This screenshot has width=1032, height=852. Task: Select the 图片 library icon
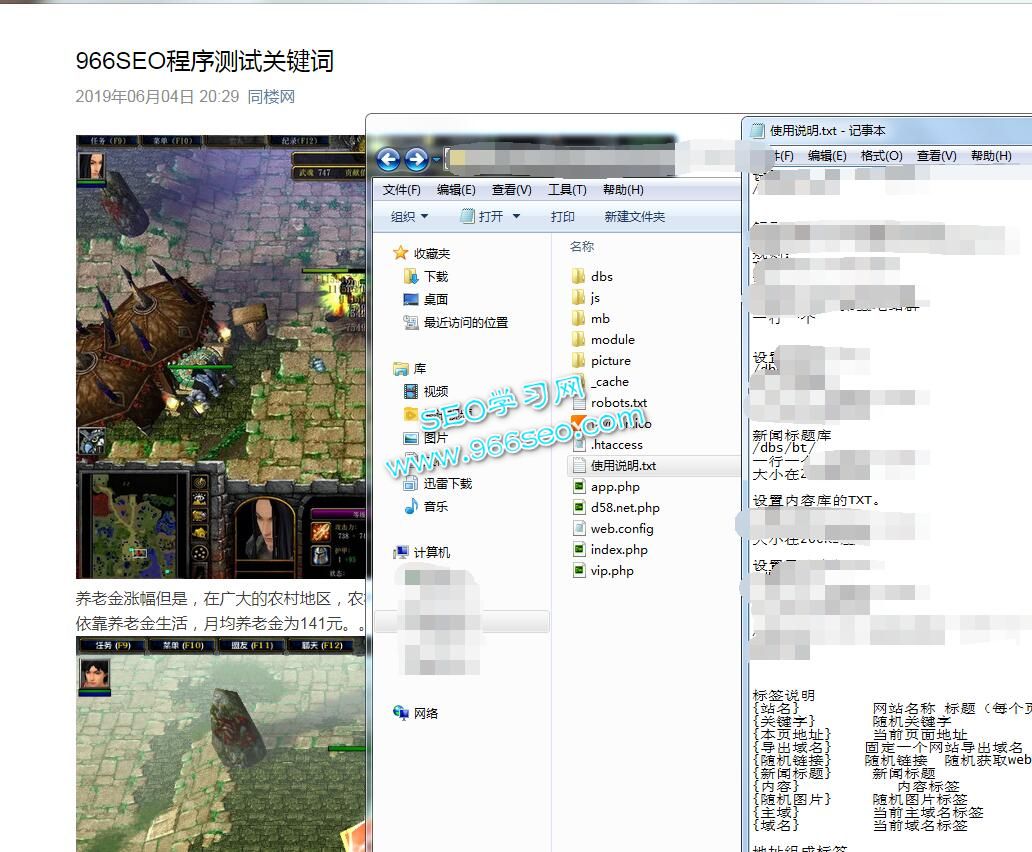[411, 438]
